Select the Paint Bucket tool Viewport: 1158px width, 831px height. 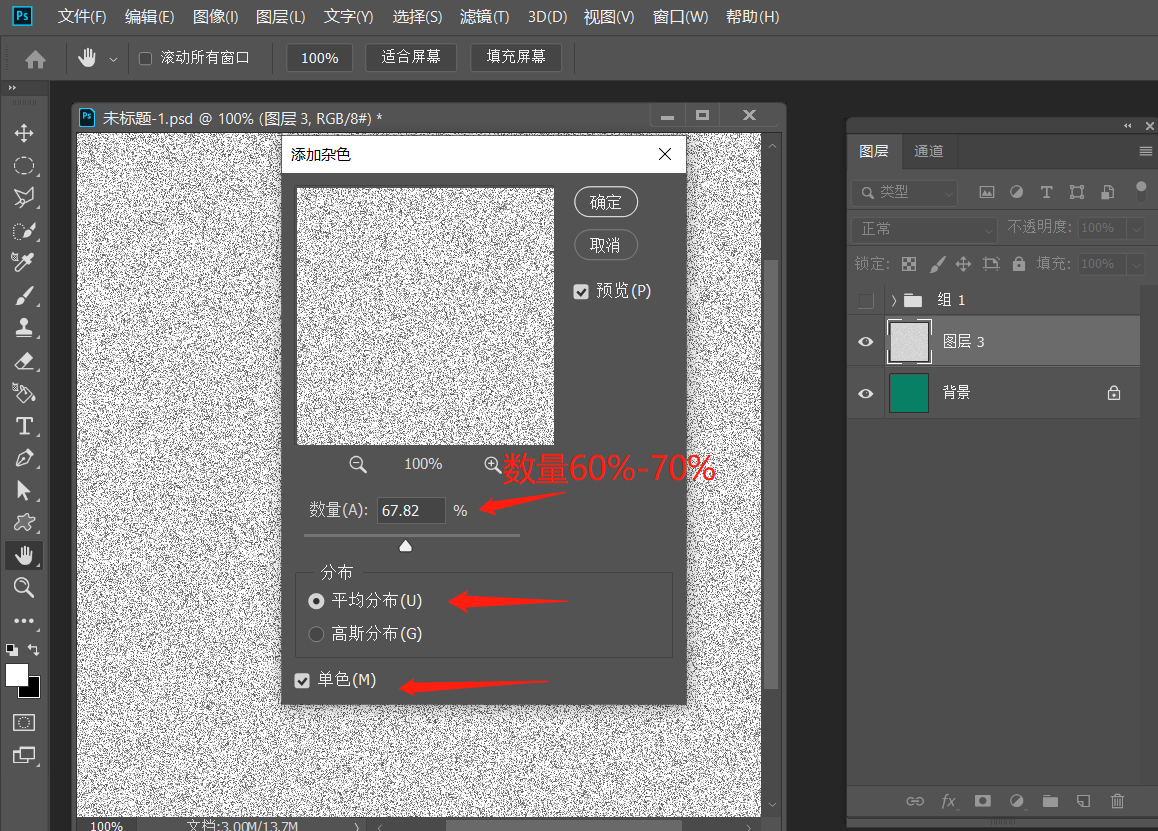pyautogui.click(x=24, y=393)
